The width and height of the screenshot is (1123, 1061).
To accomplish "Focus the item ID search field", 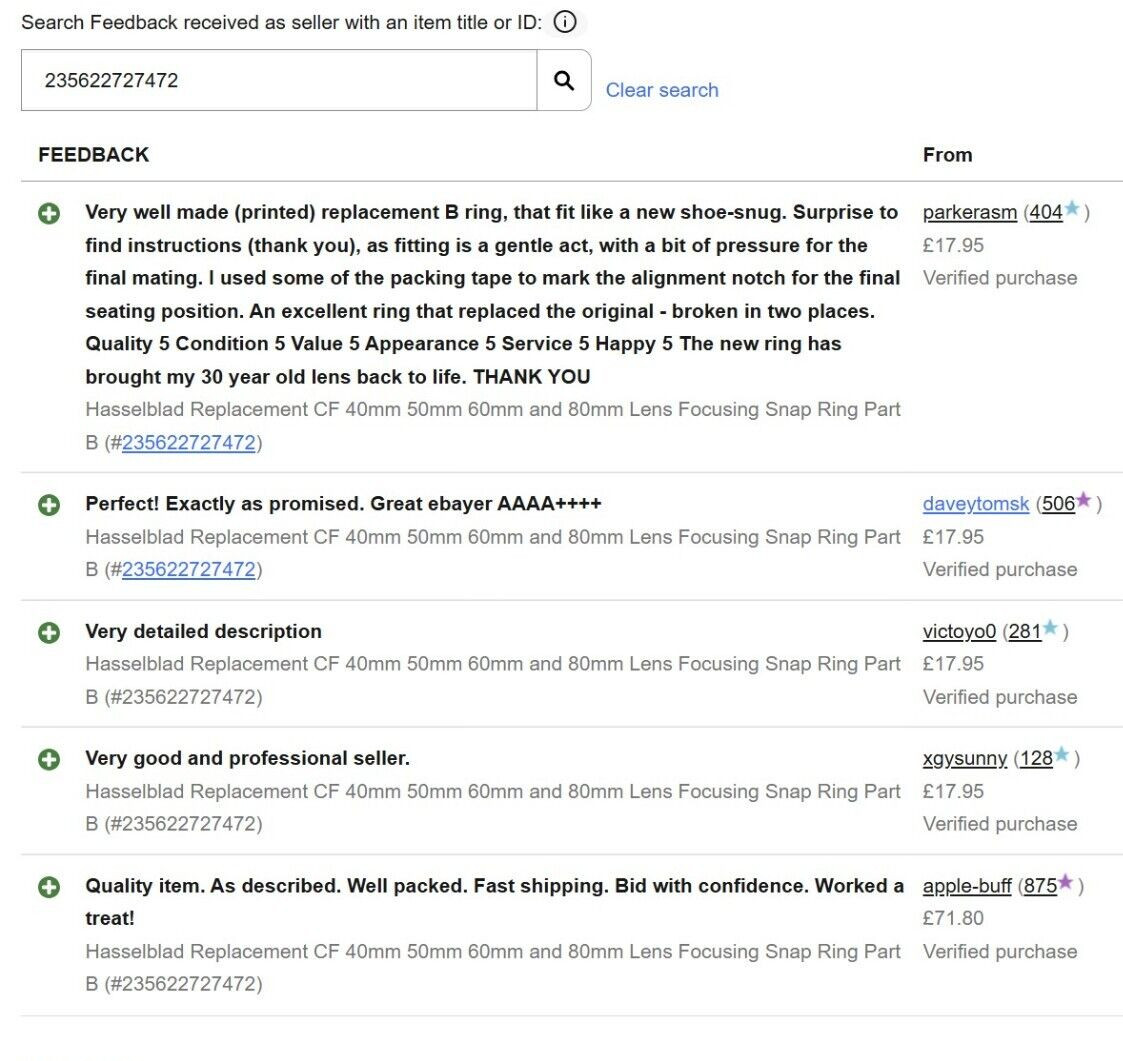I will 279,80.
